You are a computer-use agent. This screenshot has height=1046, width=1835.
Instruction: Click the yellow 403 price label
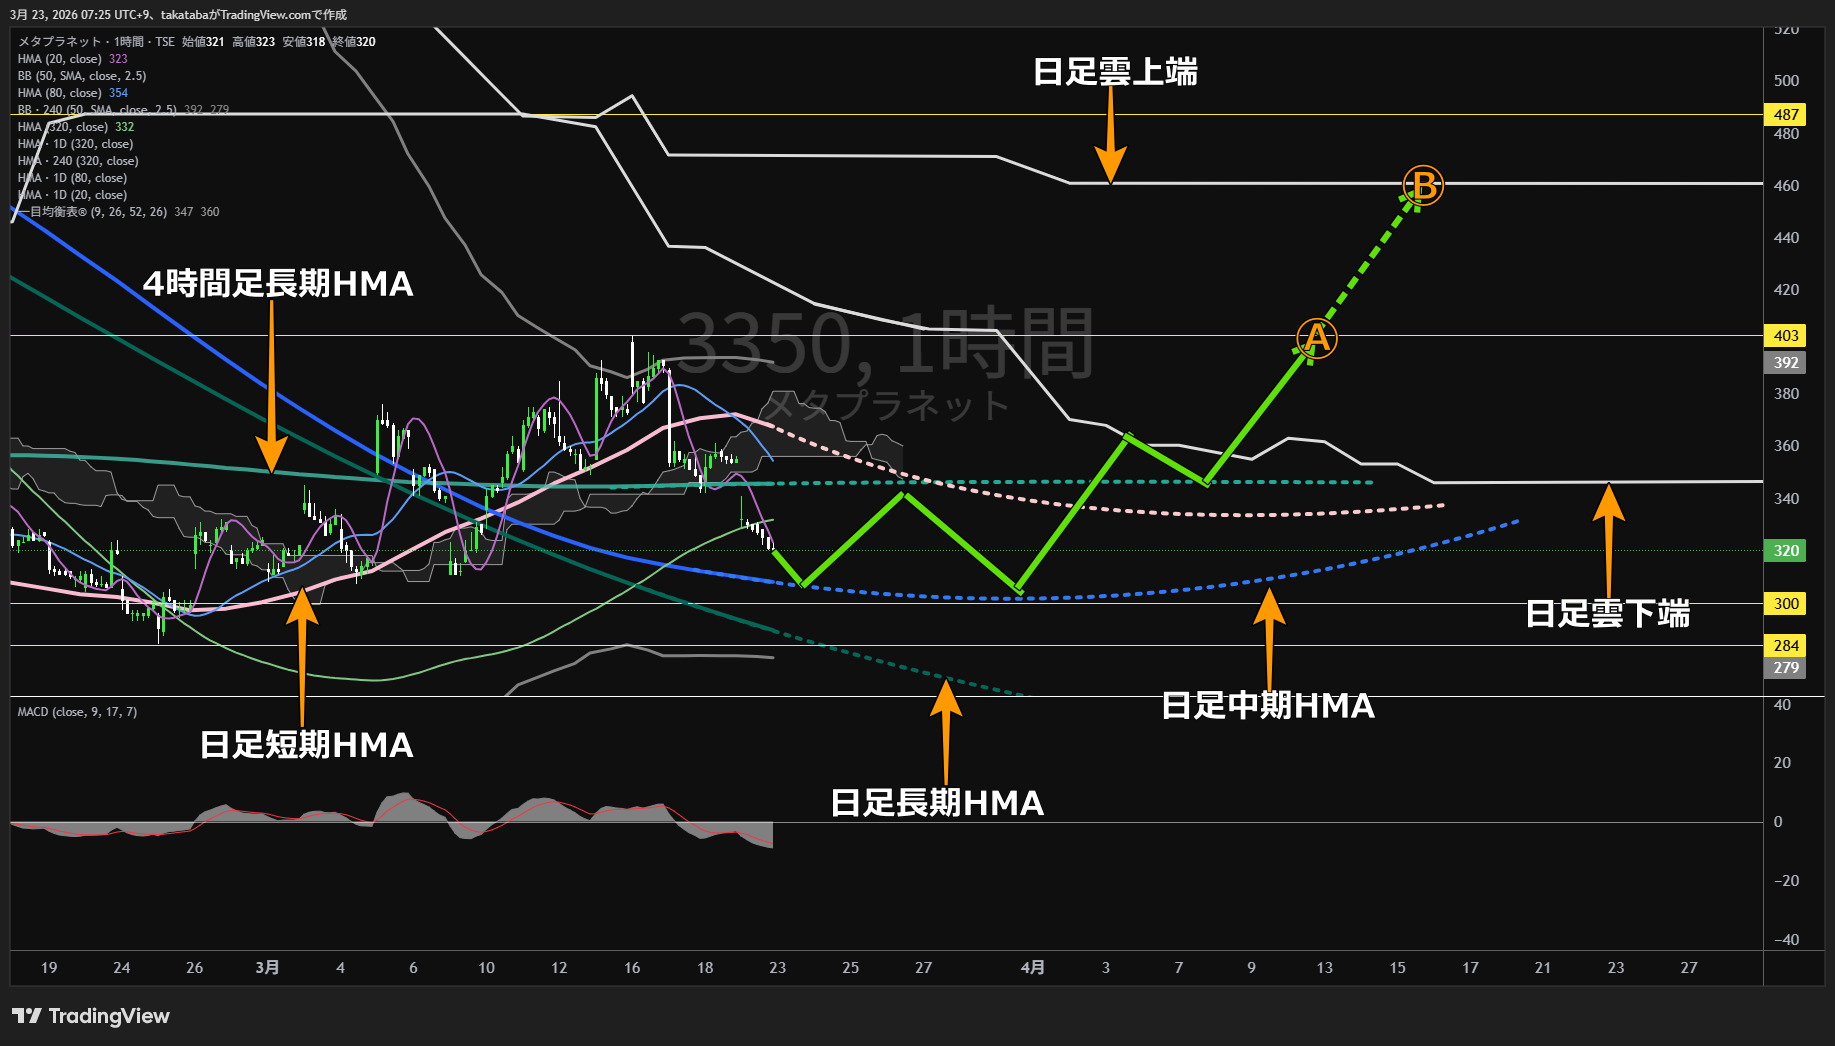(1786, 336)
